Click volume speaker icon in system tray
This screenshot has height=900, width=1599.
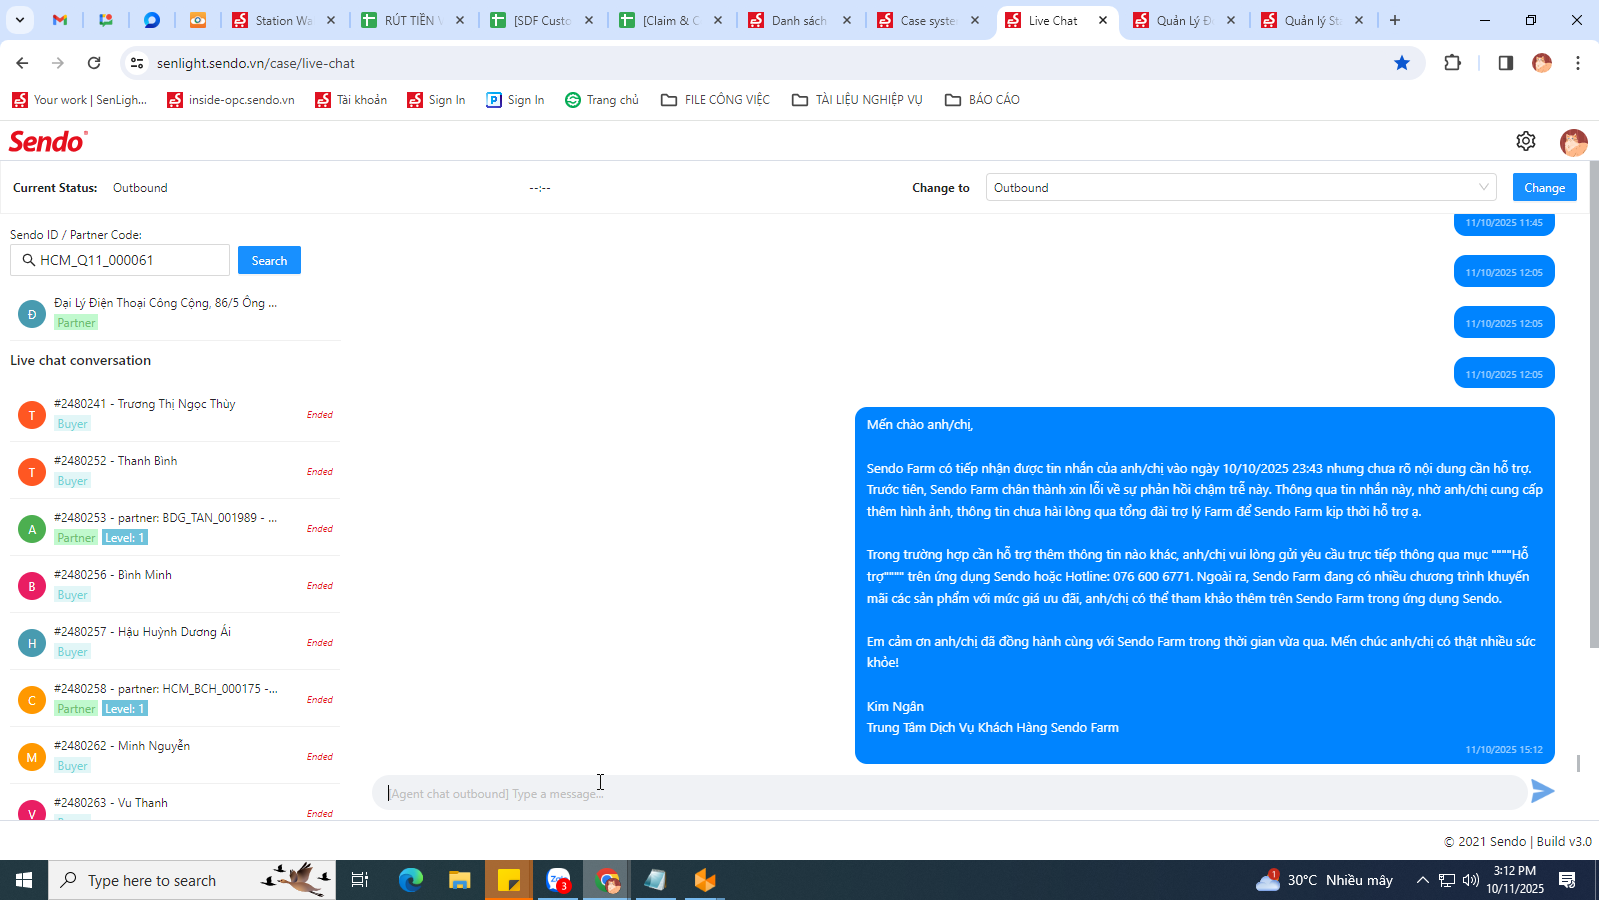(1470, 880)
